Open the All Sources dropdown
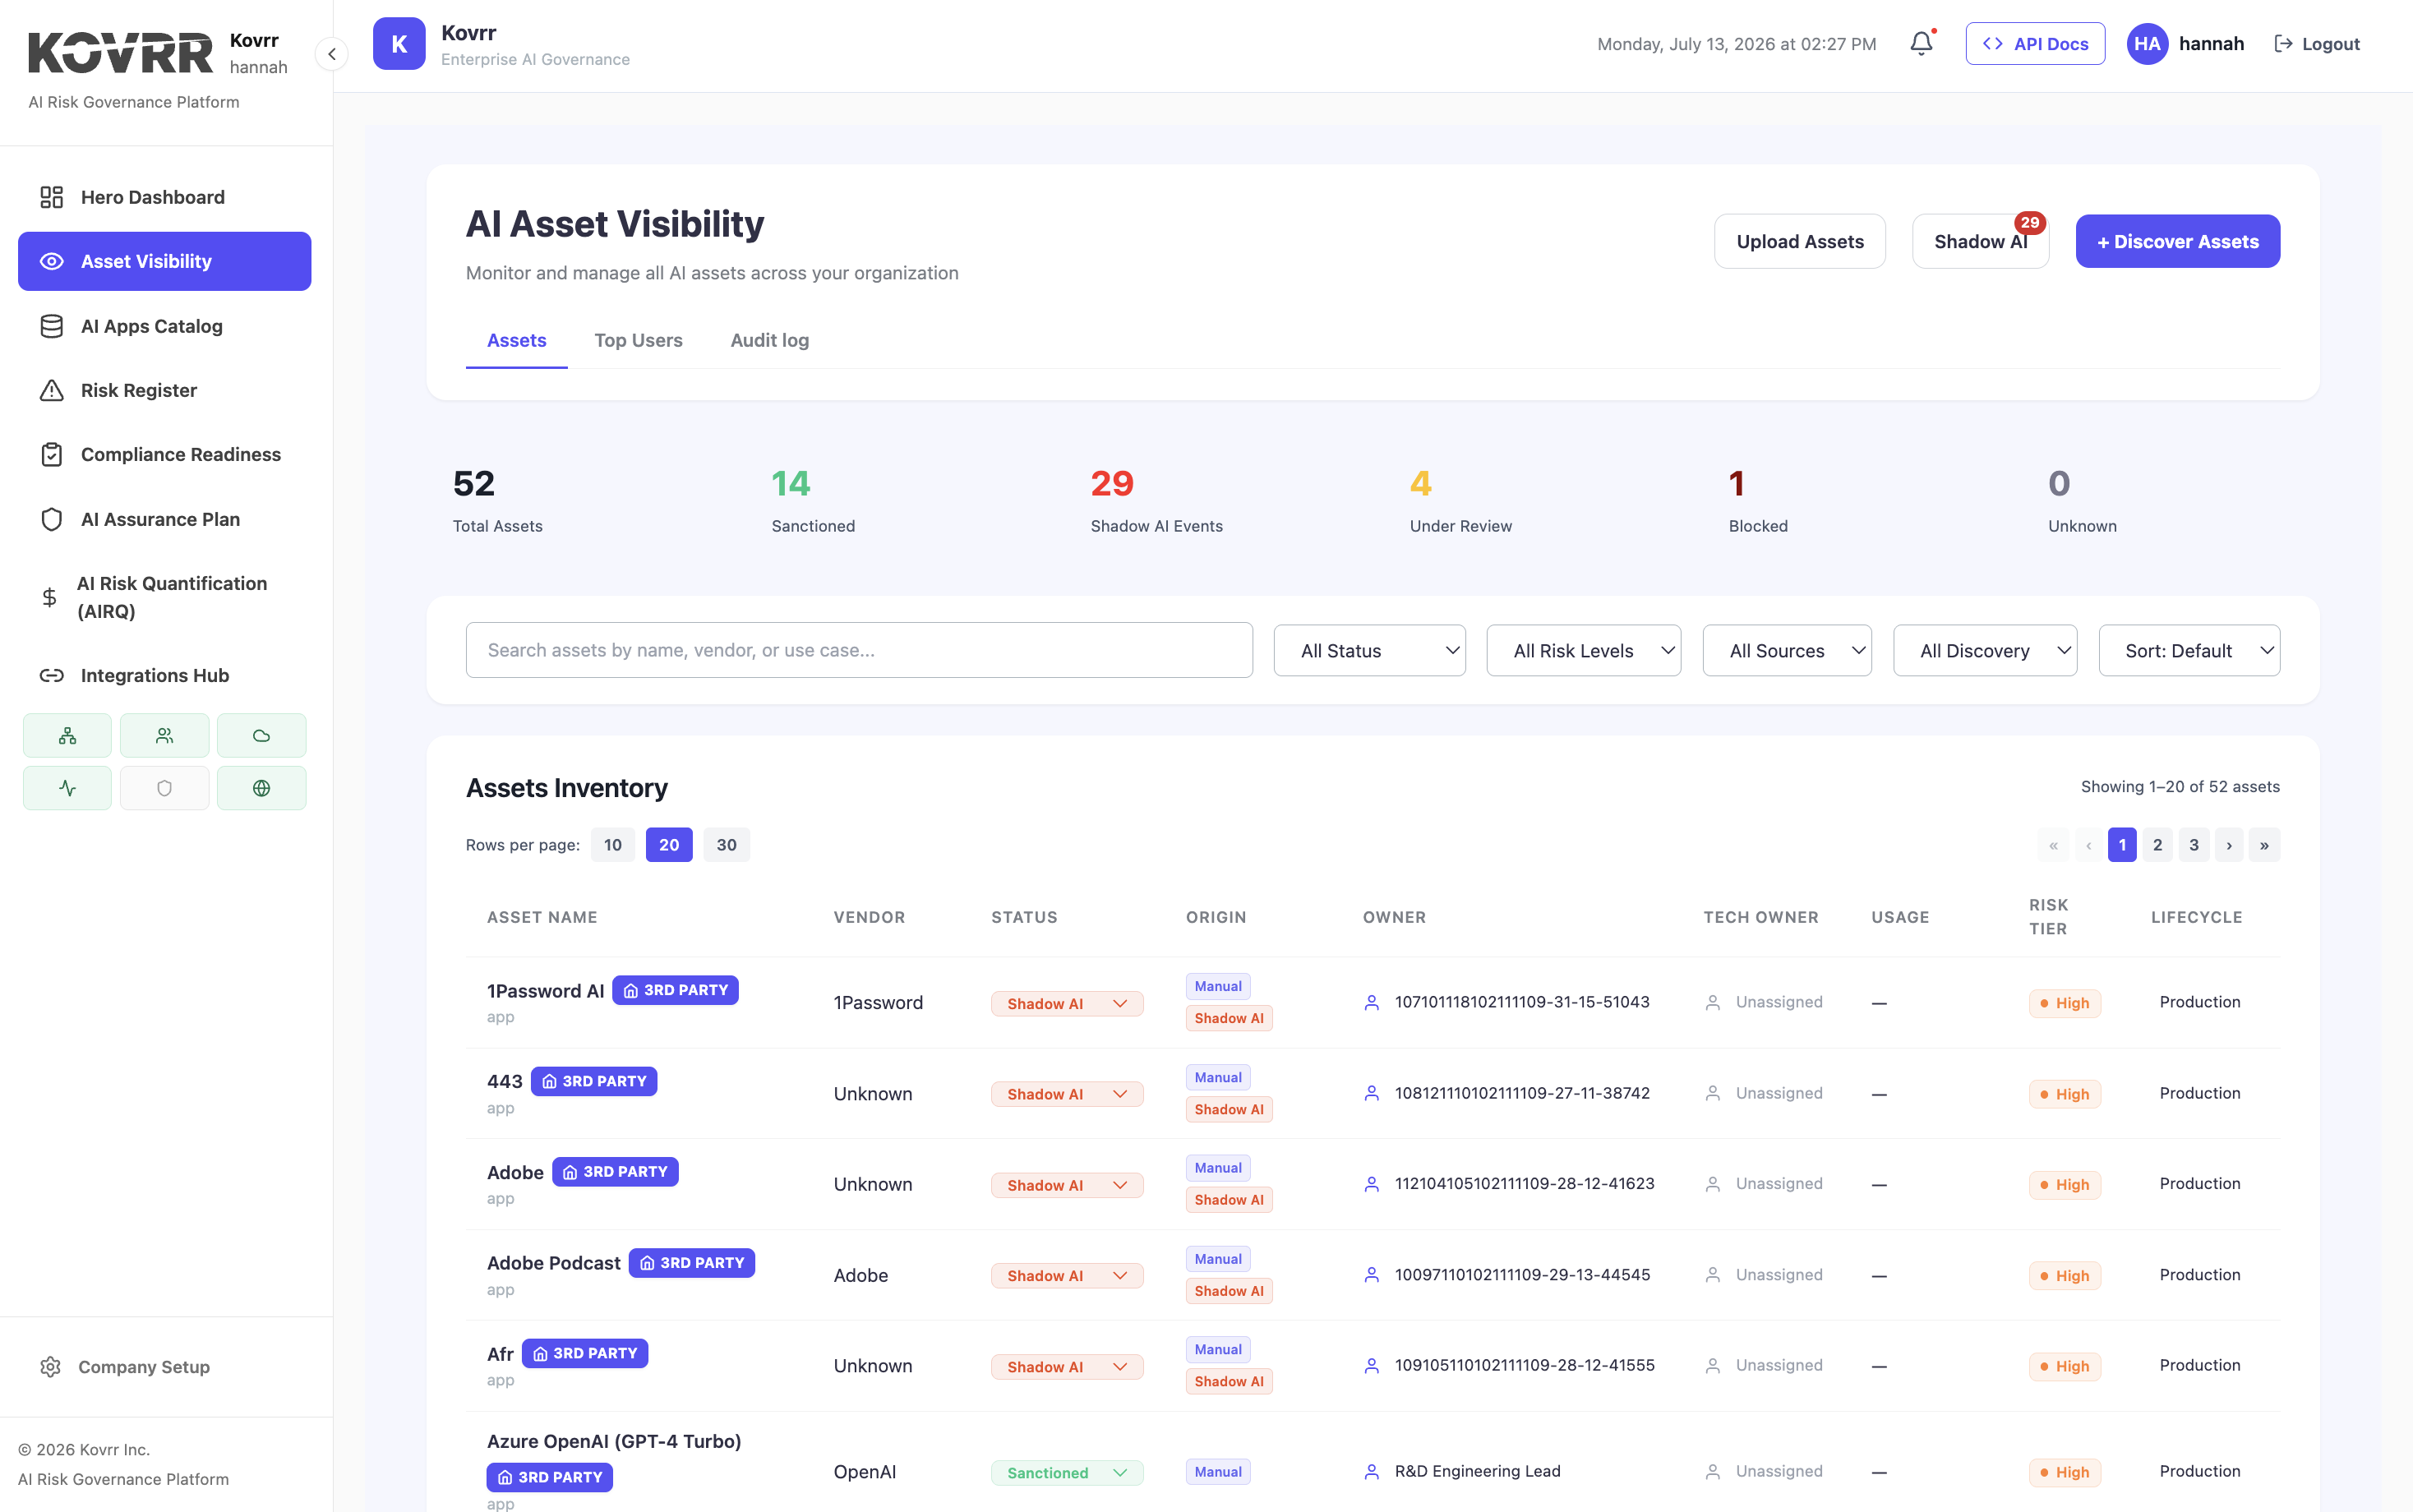 pyautogui.click(x=1787, y=651)
